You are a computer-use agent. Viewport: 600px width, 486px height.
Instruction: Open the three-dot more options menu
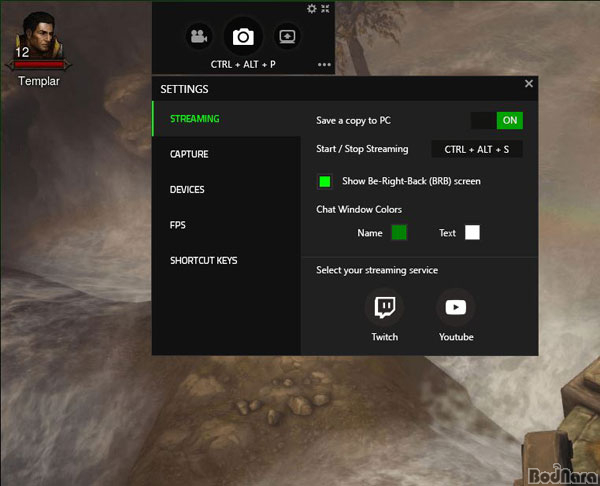pyautogui.click(x=324, y=65)
